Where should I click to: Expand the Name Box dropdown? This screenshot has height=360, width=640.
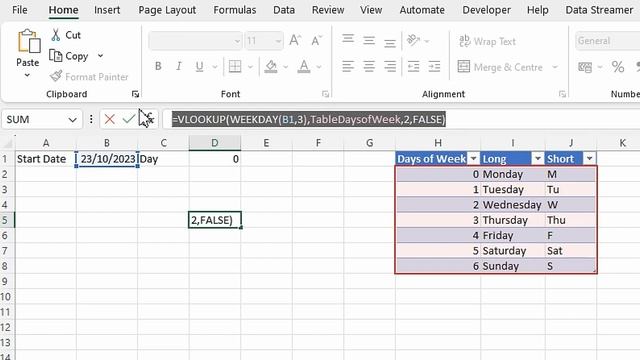(72, 120)
